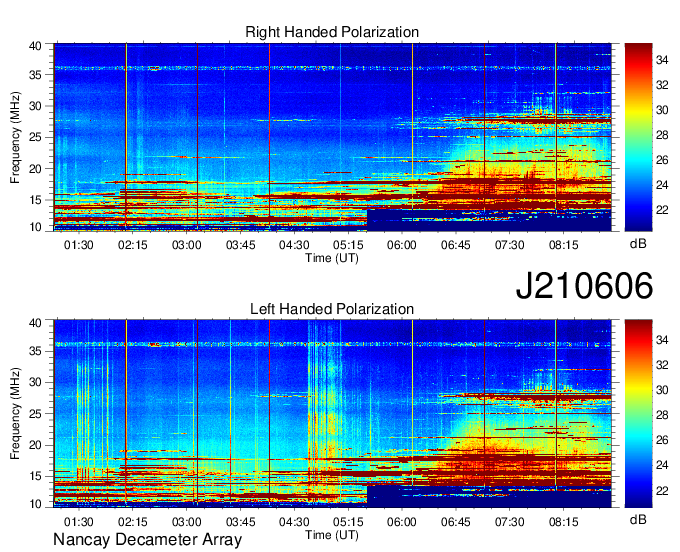This screenshot has height=552, width=680.
Task: Click the 34 dB value on upper colorbar
Action: 662,60
